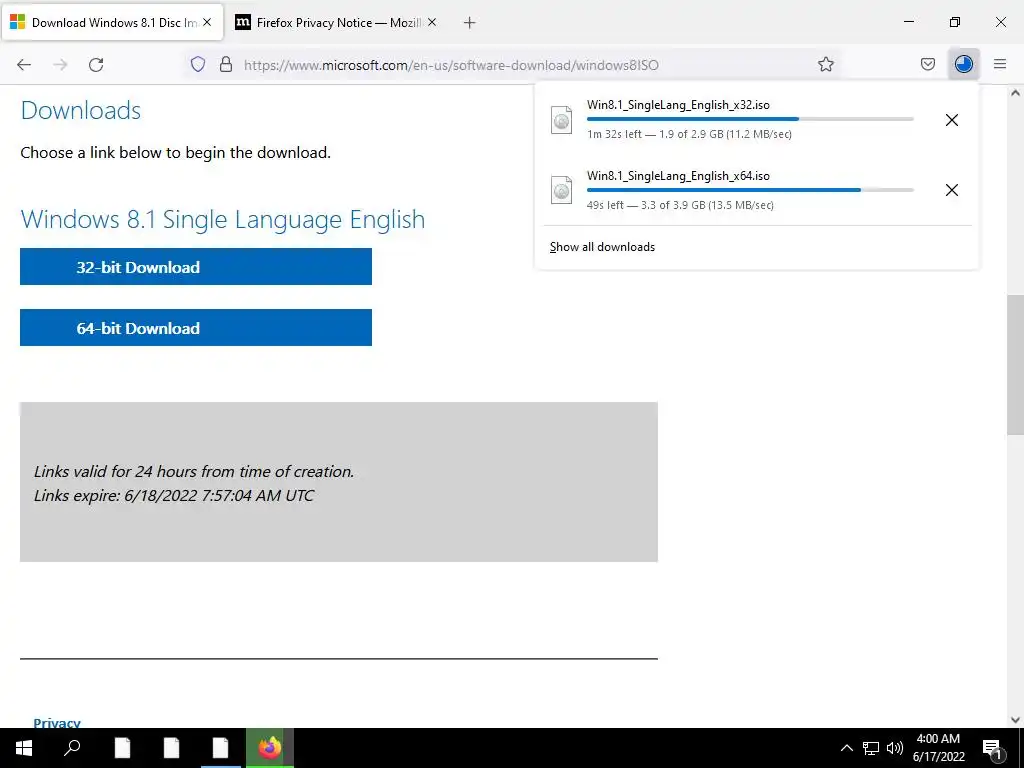
Task: Open the Firefox application menu
Action: pyautogui.click(x=1000, y=64)
